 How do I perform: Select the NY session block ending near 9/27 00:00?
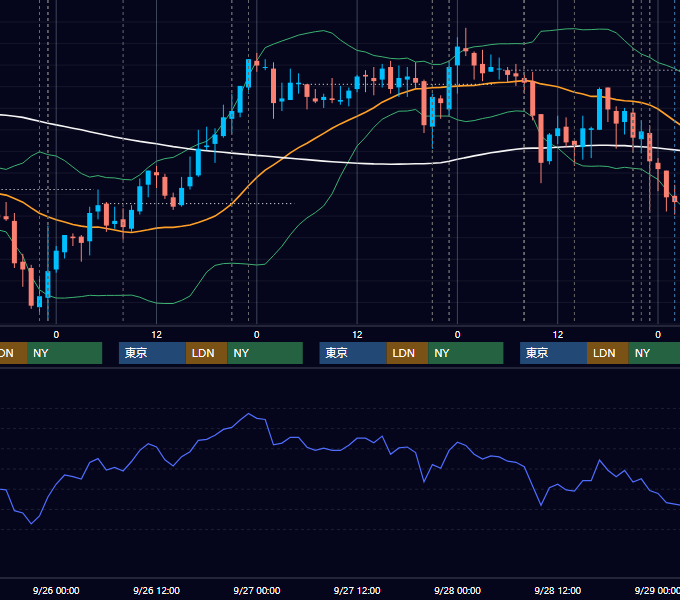(265, 353)
